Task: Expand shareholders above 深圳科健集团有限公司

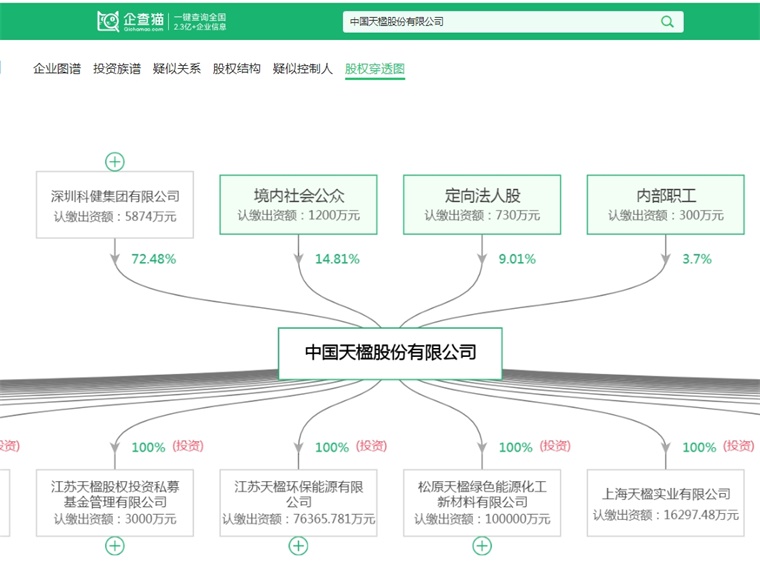Action: click(x=115, y=161)
